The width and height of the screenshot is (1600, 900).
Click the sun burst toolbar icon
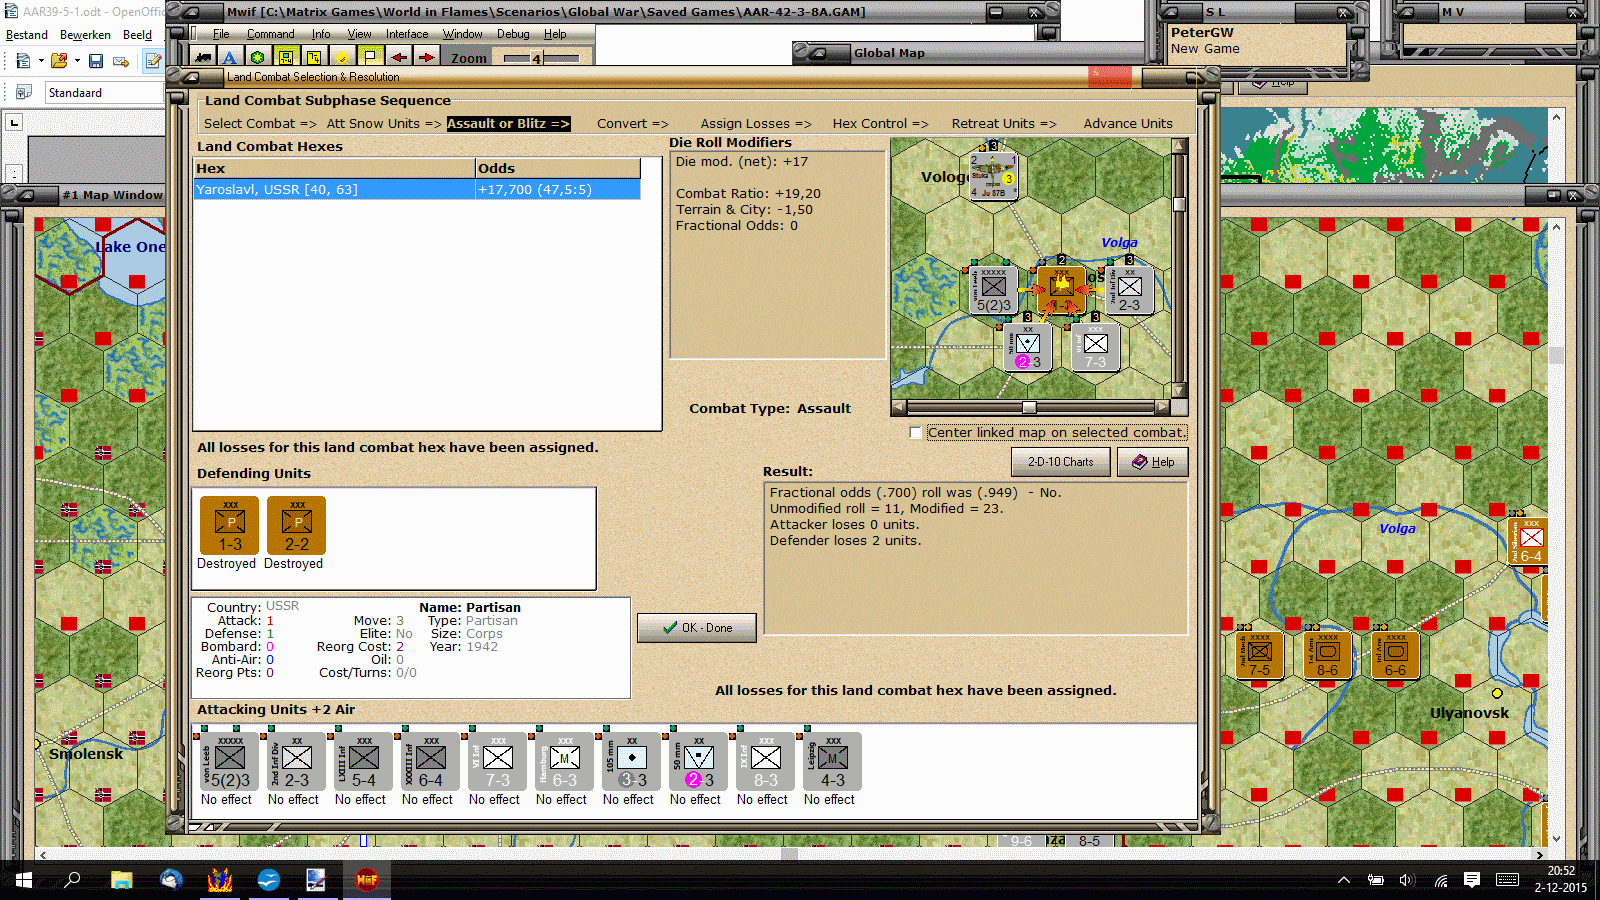(342, 57)
